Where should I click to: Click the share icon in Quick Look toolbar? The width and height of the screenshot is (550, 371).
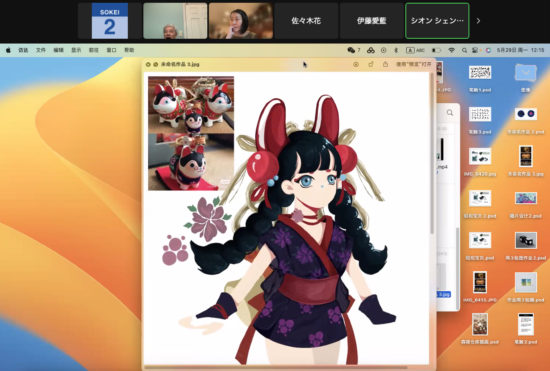pyautogui.click(x=385, y=65)
